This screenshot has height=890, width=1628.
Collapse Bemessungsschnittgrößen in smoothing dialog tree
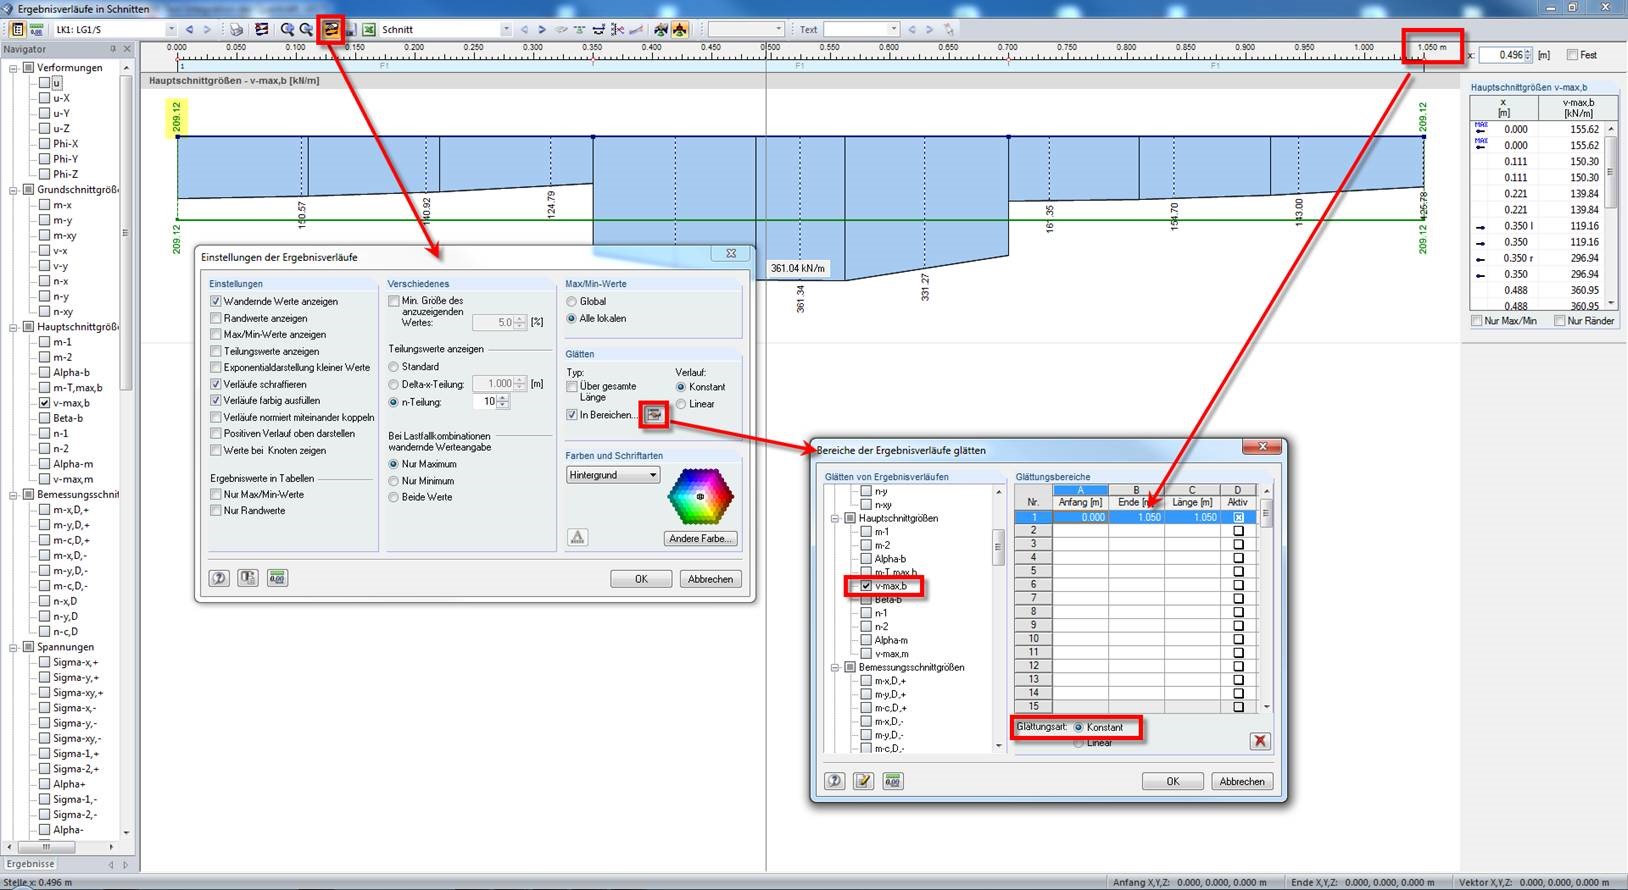(x=835, y=667)
